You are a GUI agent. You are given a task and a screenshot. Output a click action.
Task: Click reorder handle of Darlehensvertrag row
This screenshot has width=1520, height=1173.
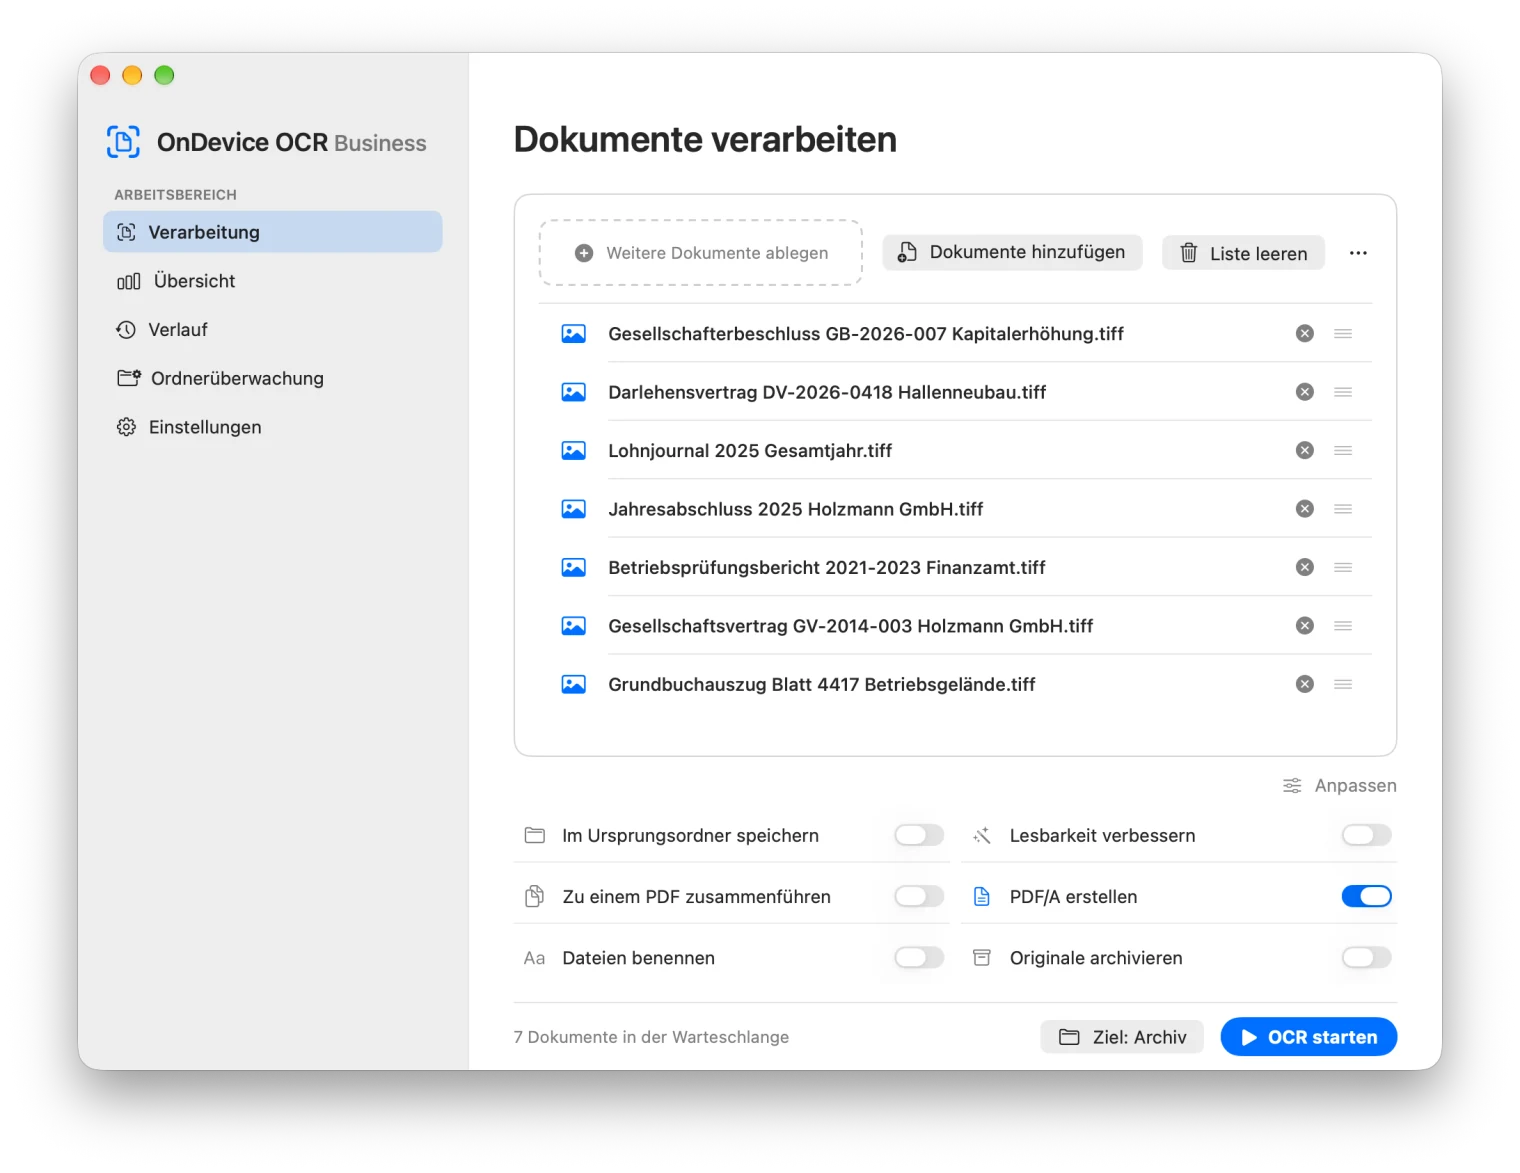1343,392
